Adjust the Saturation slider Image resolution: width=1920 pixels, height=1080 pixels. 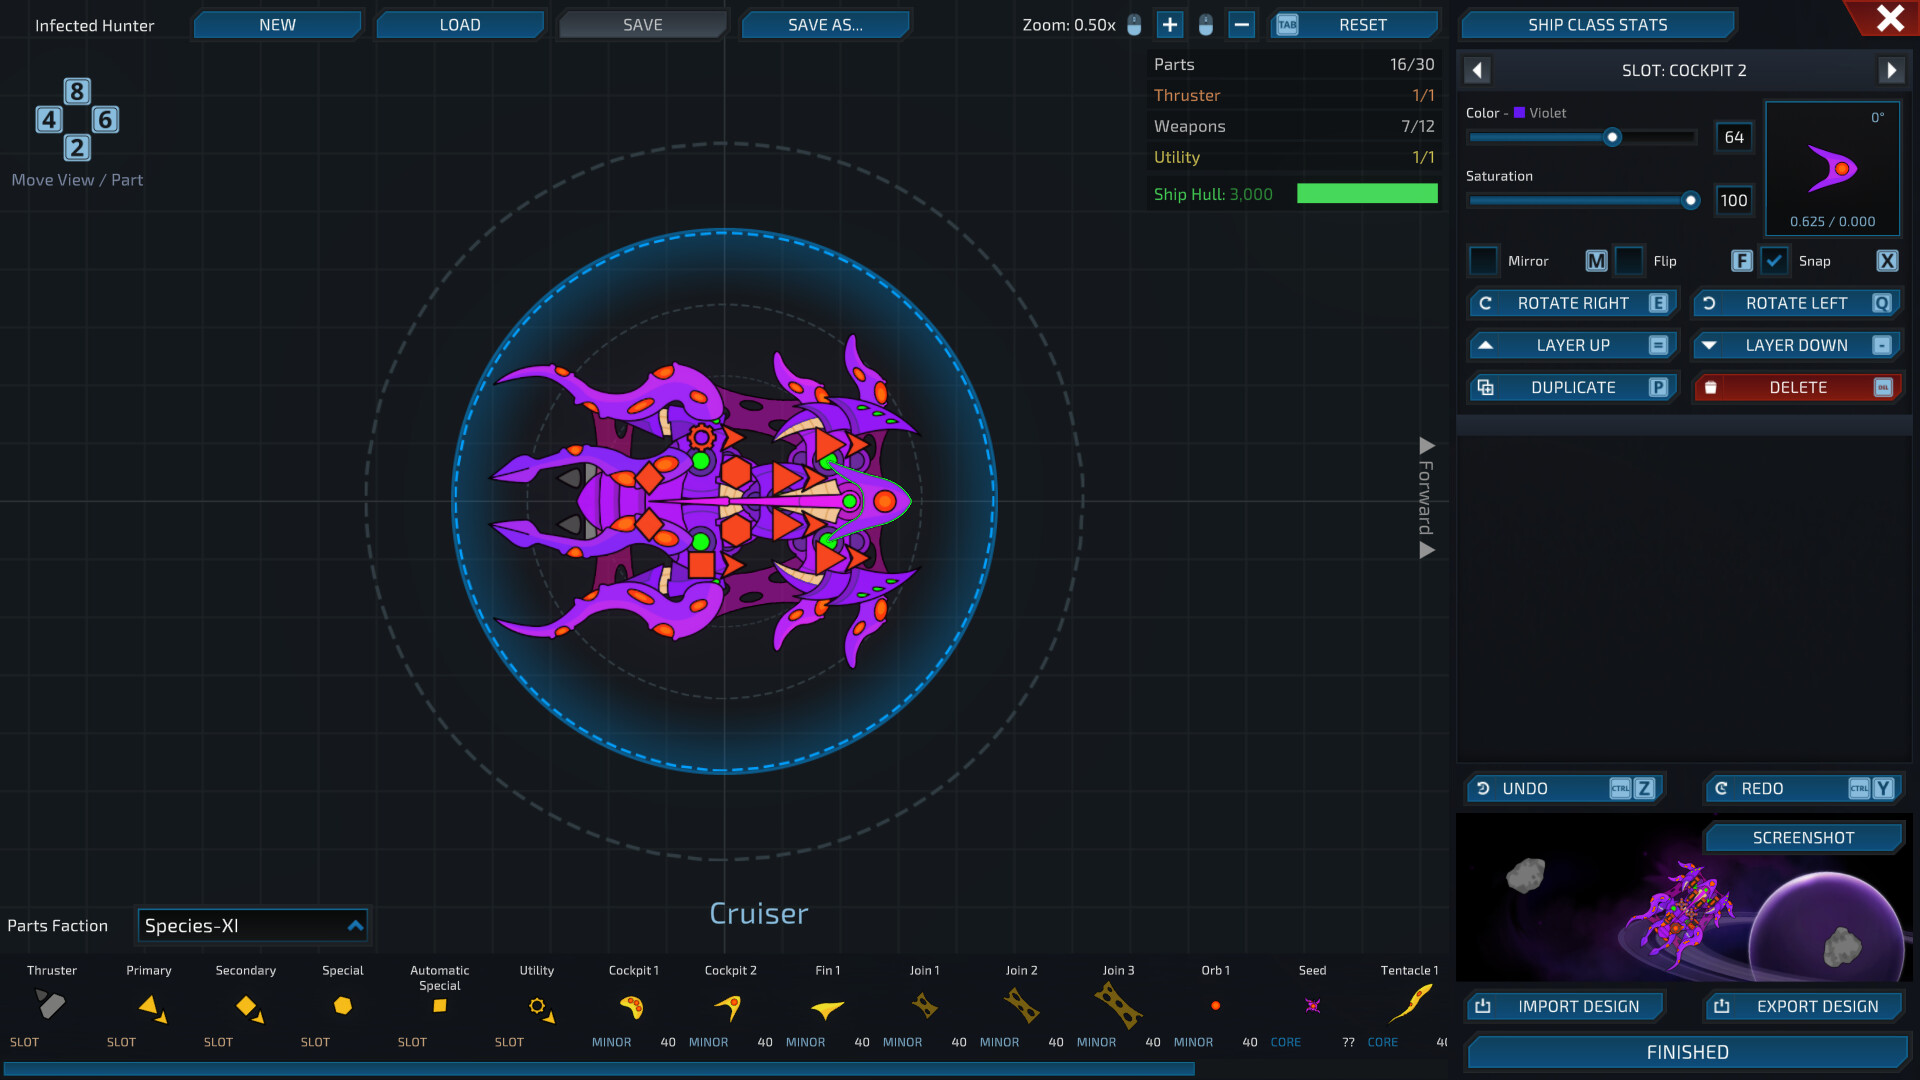(x=1690, y=200)
